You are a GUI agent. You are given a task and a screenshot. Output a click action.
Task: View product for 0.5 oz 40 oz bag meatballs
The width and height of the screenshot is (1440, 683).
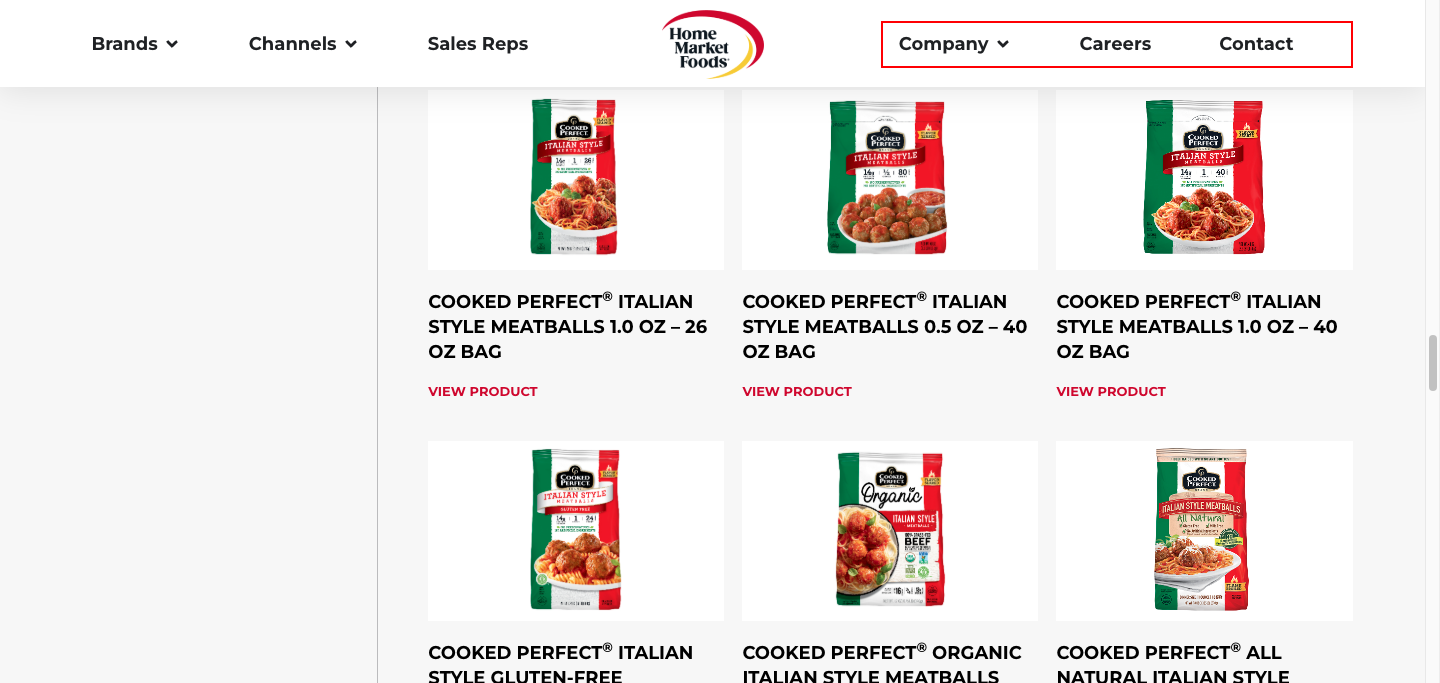point(797,392)
